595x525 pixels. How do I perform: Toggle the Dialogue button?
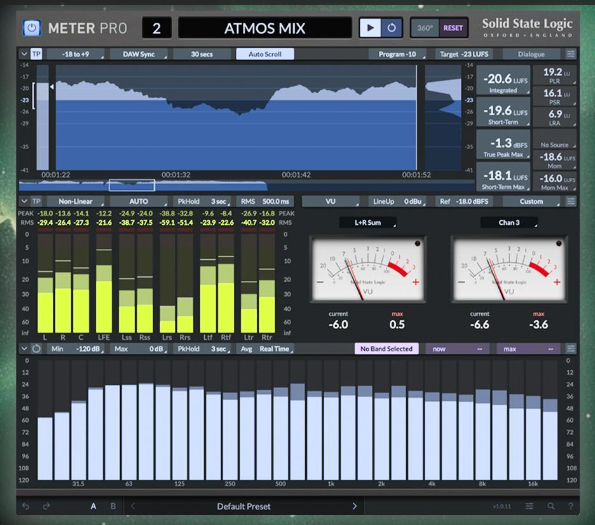point(531,54)
